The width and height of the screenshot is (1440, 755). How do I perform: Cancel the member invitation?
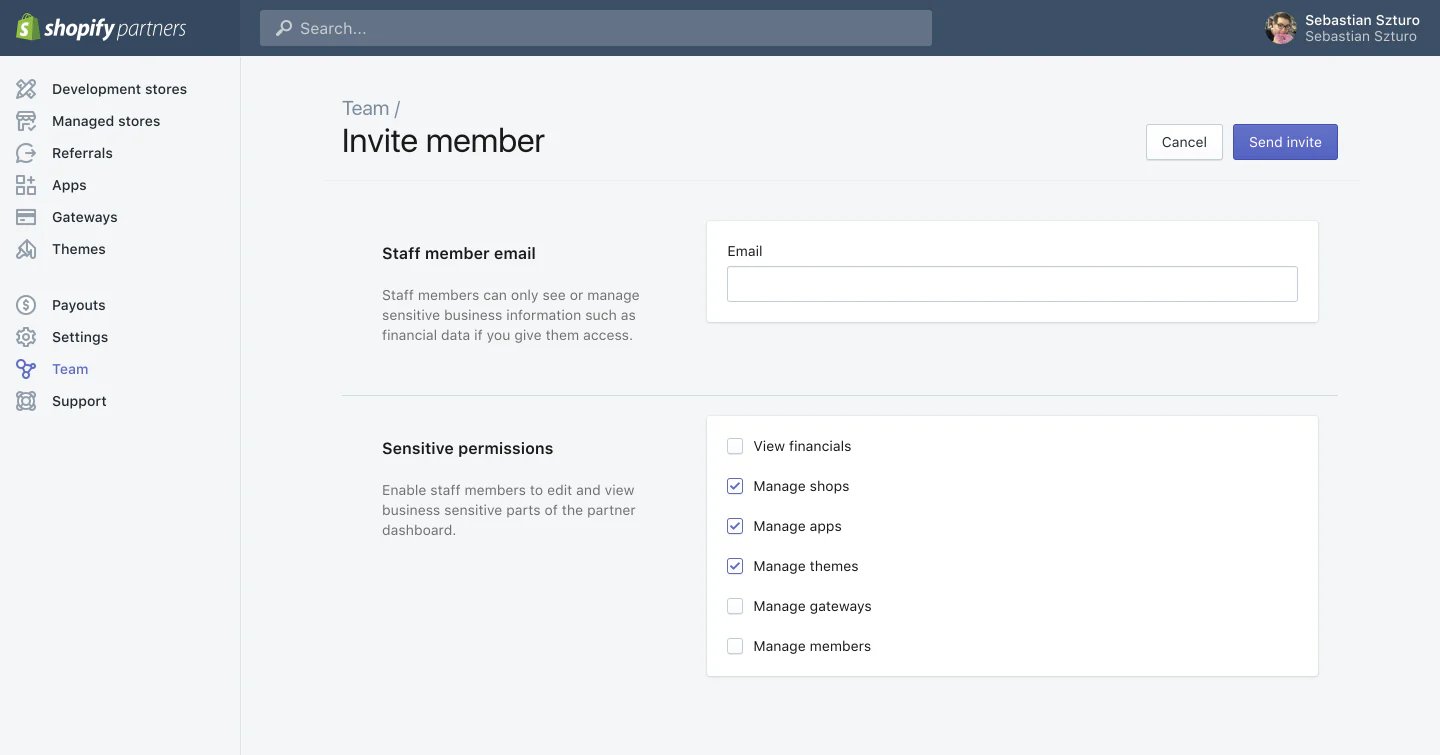[x=1184, y=142]
